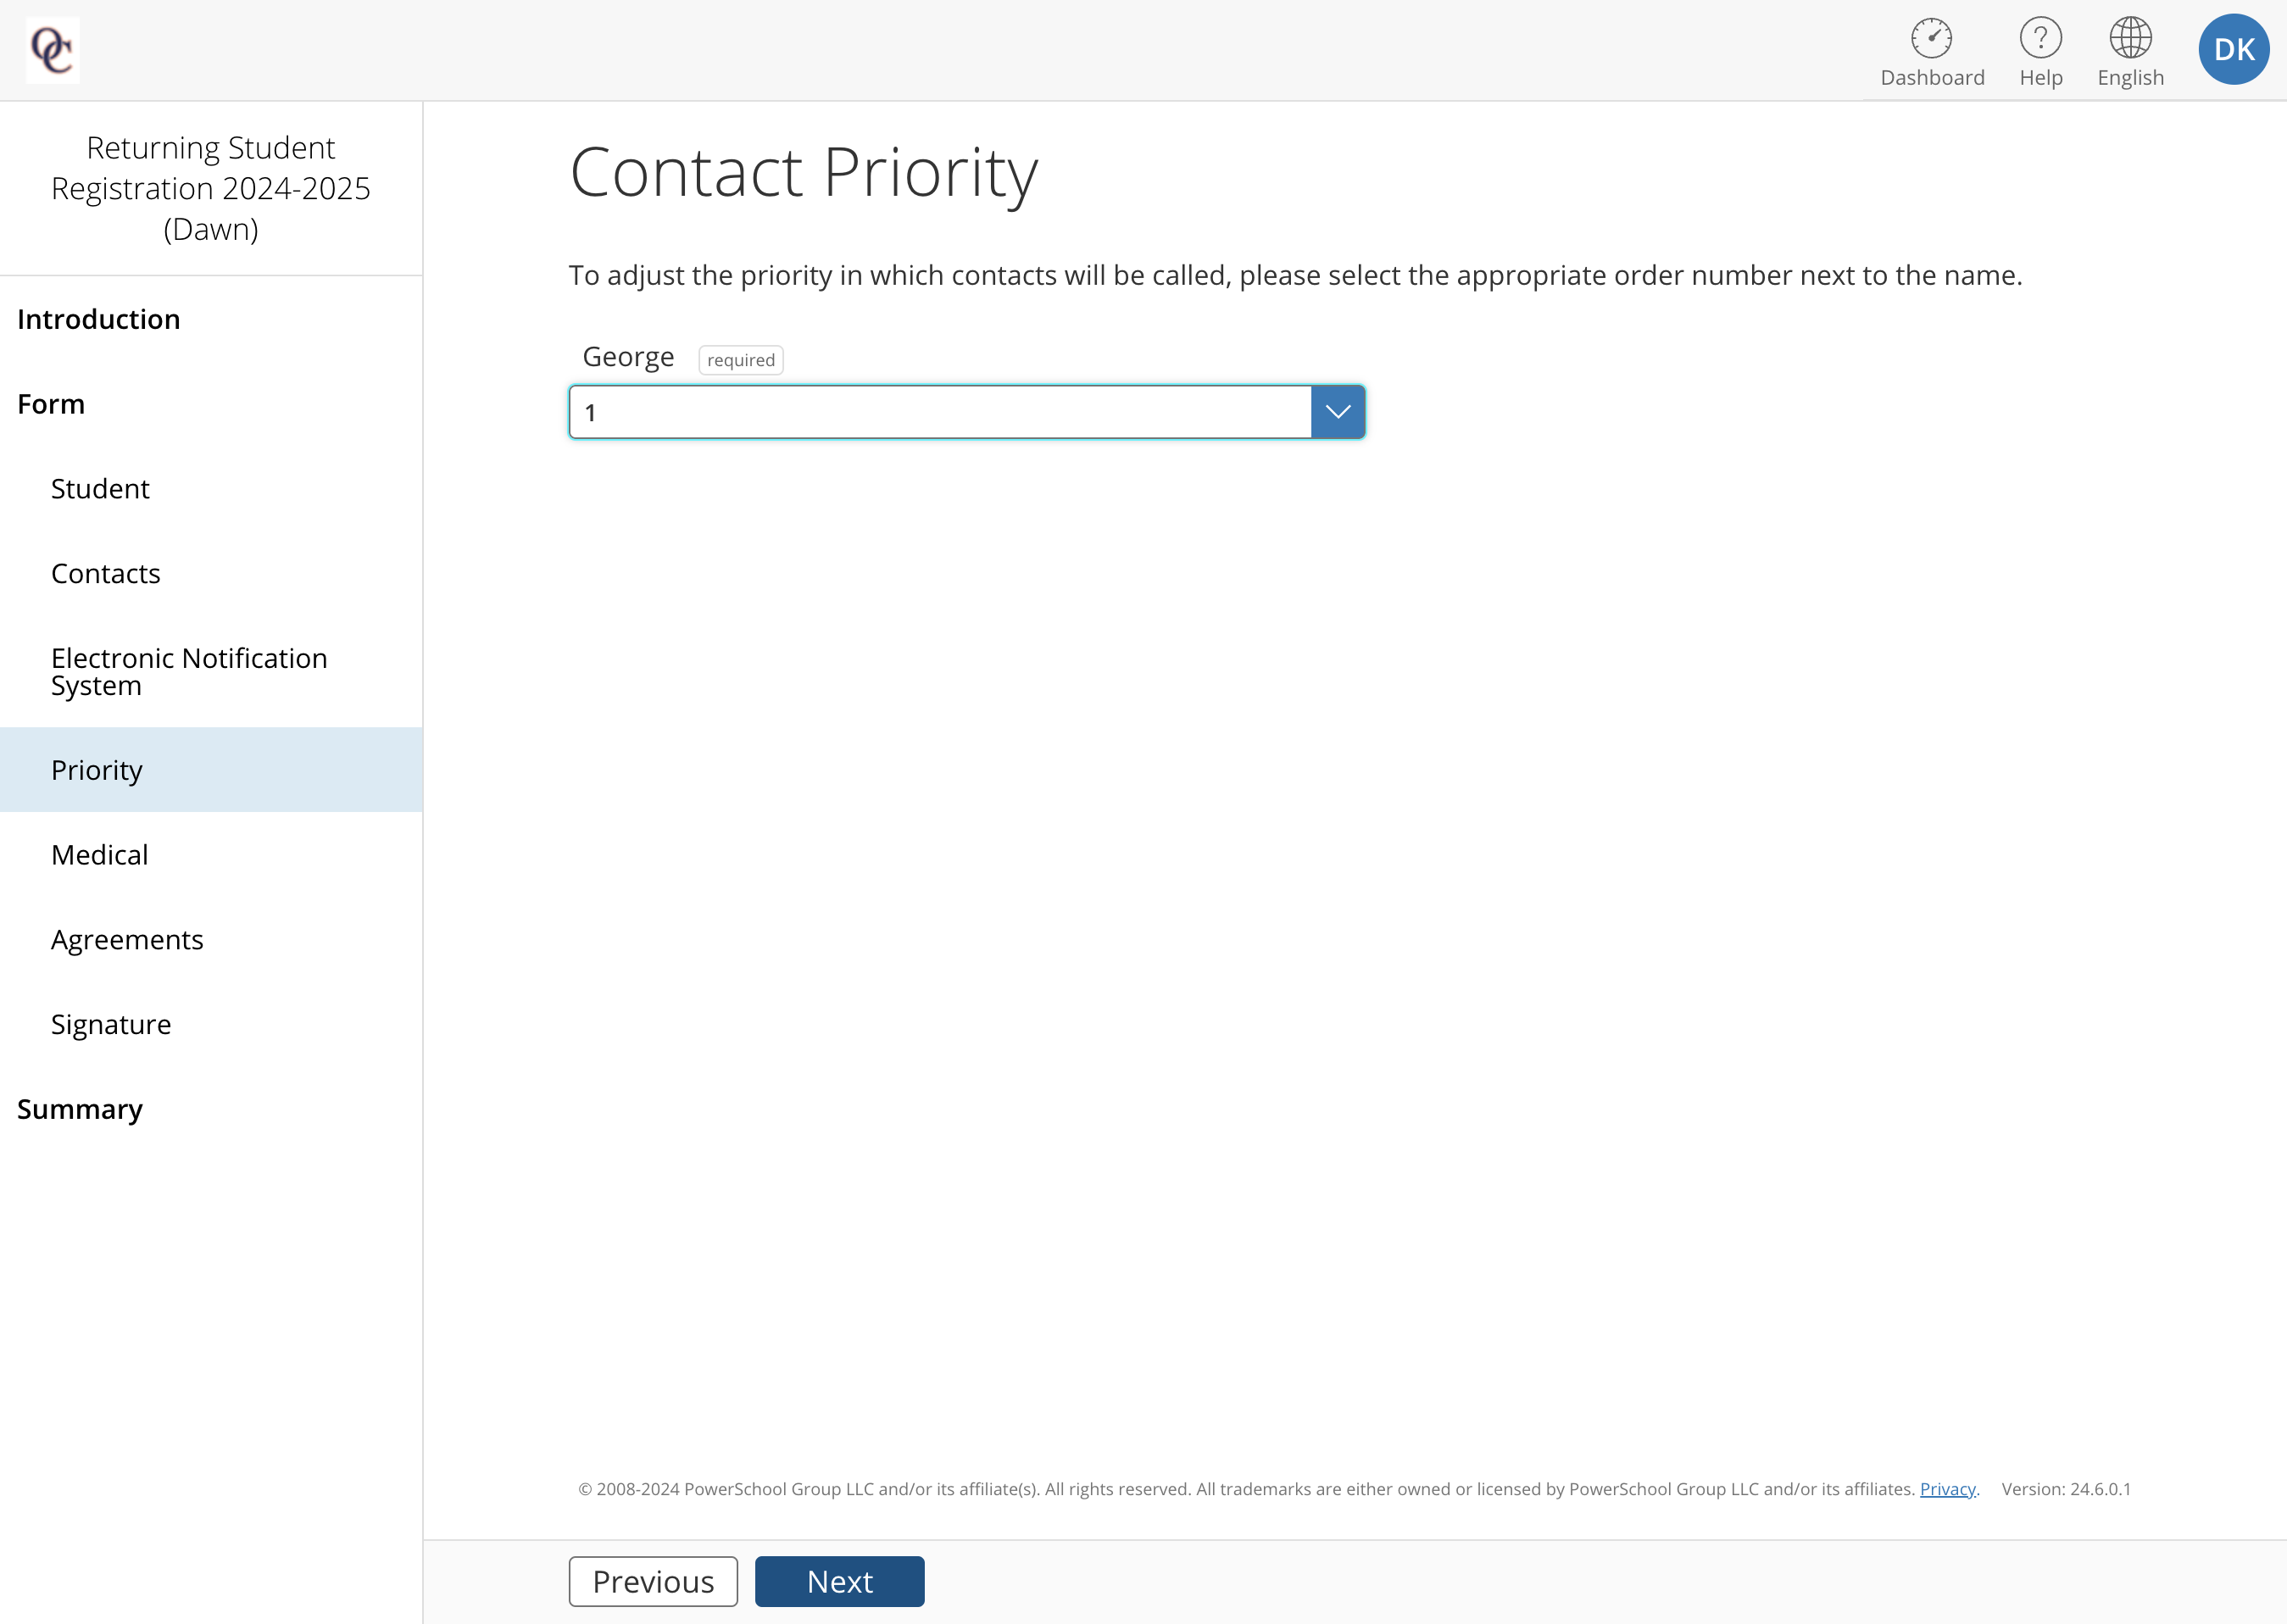Expand George's priority dropdown arrow
This screenshot has width=2287, height=1624.
1337,412
